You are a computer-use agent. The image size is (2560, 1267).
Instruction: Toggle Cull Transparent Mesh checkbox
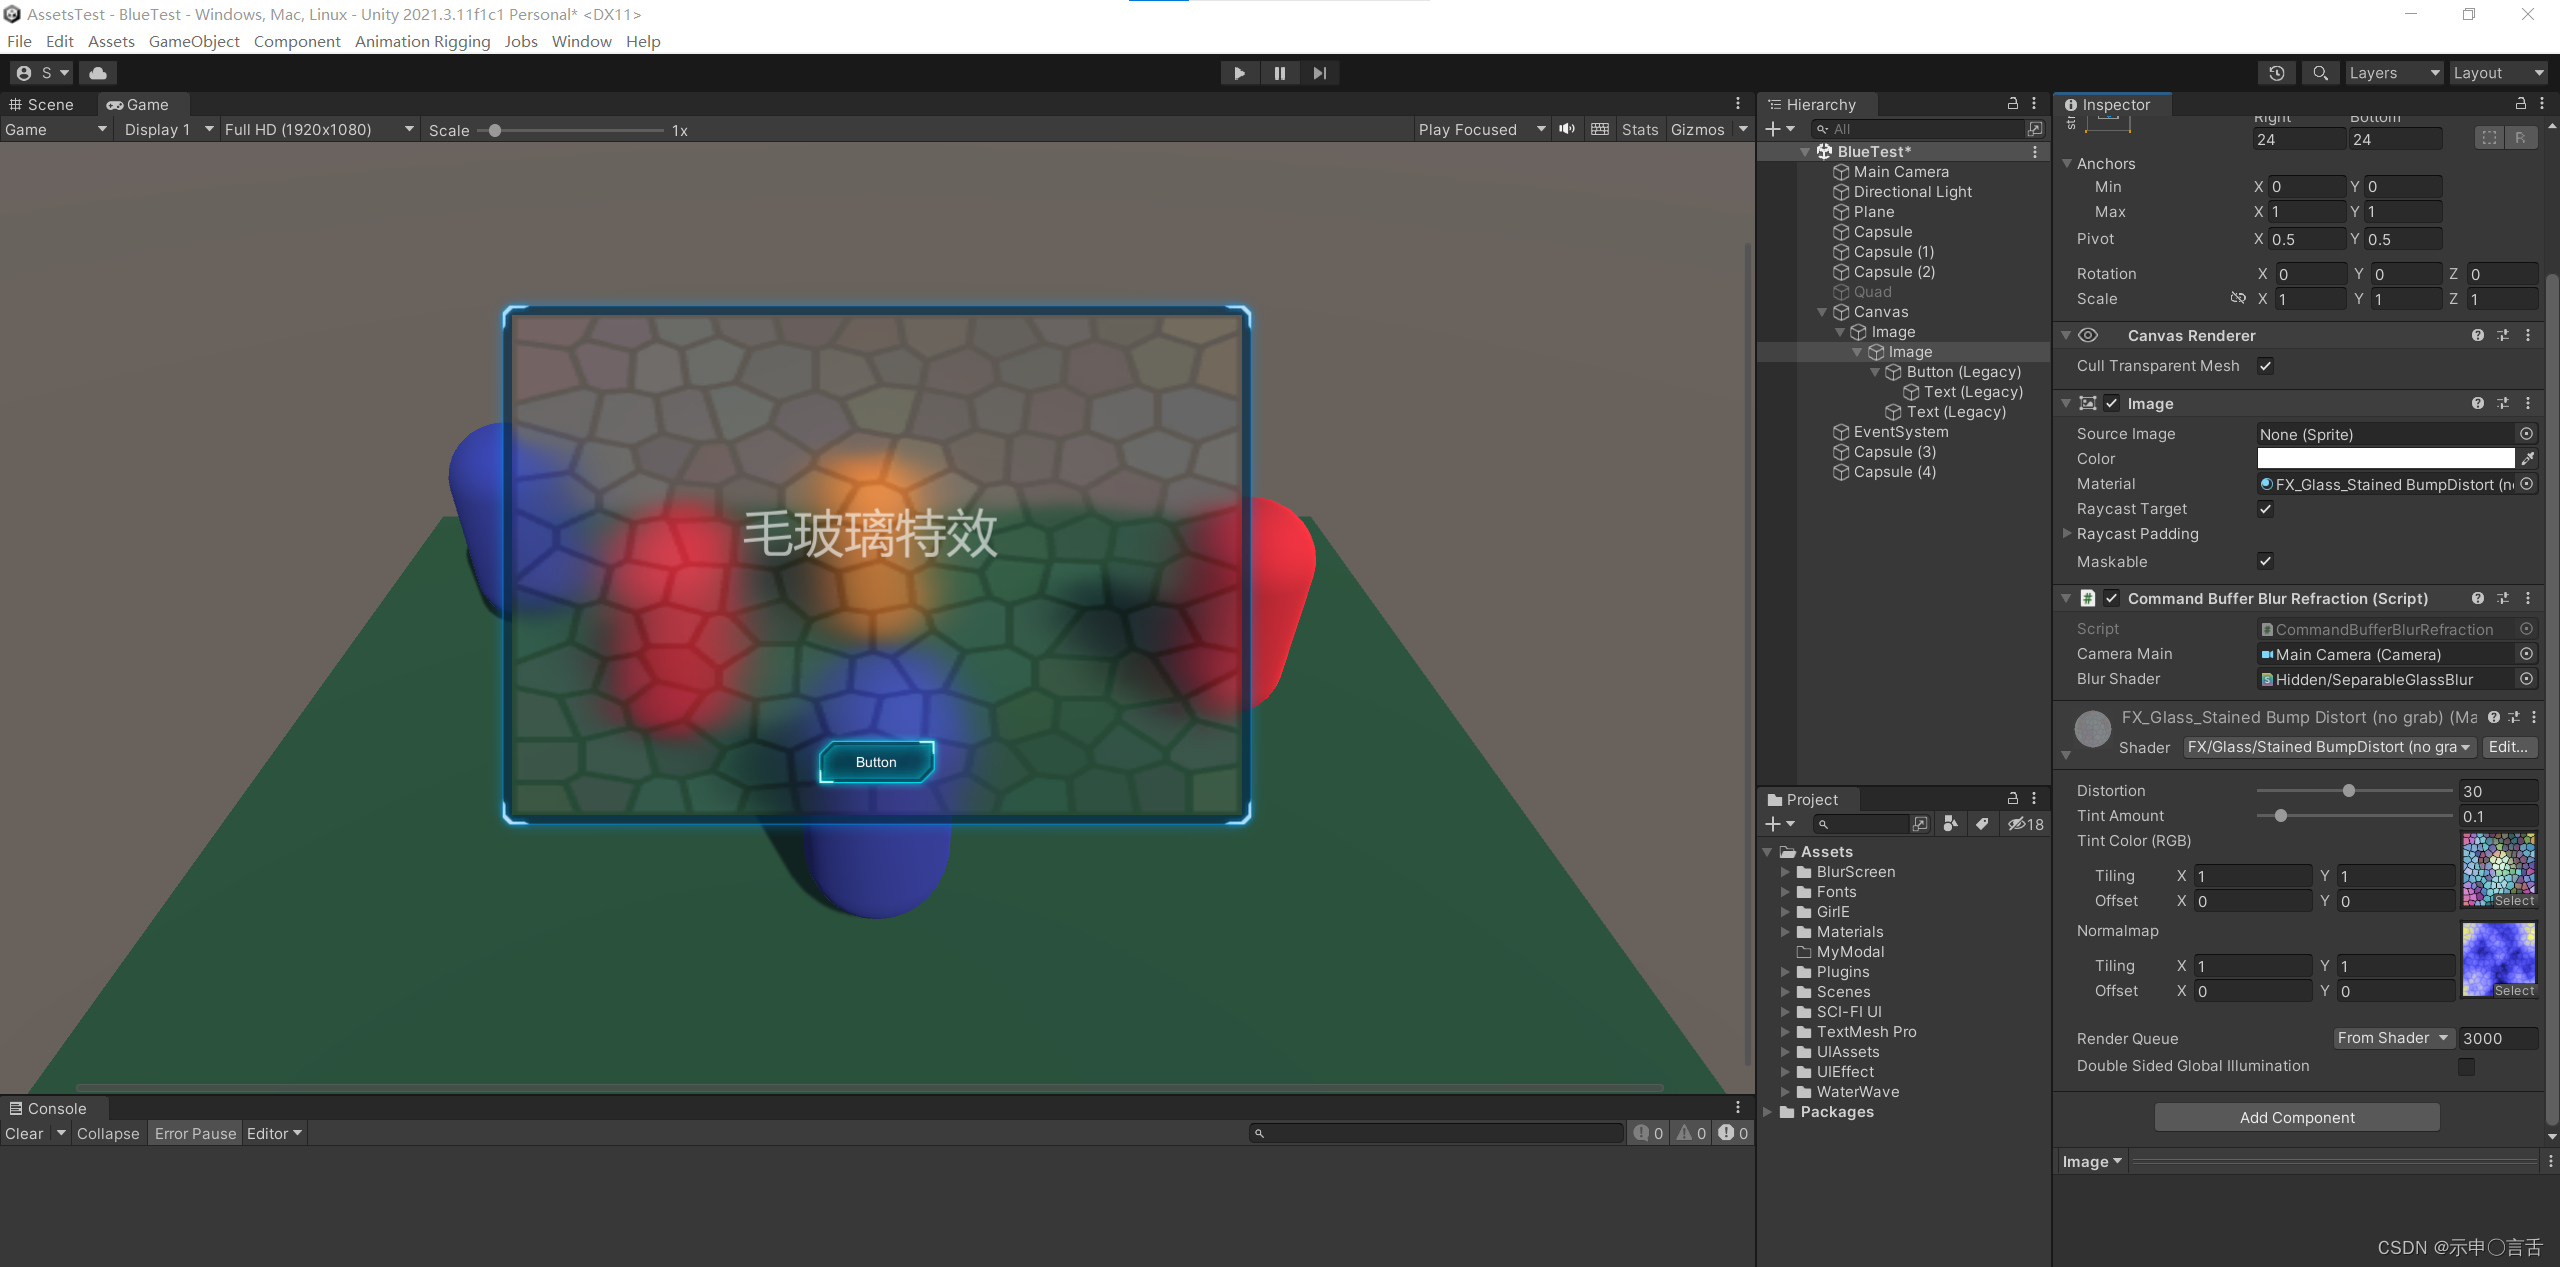click(x=2266, y=366)
